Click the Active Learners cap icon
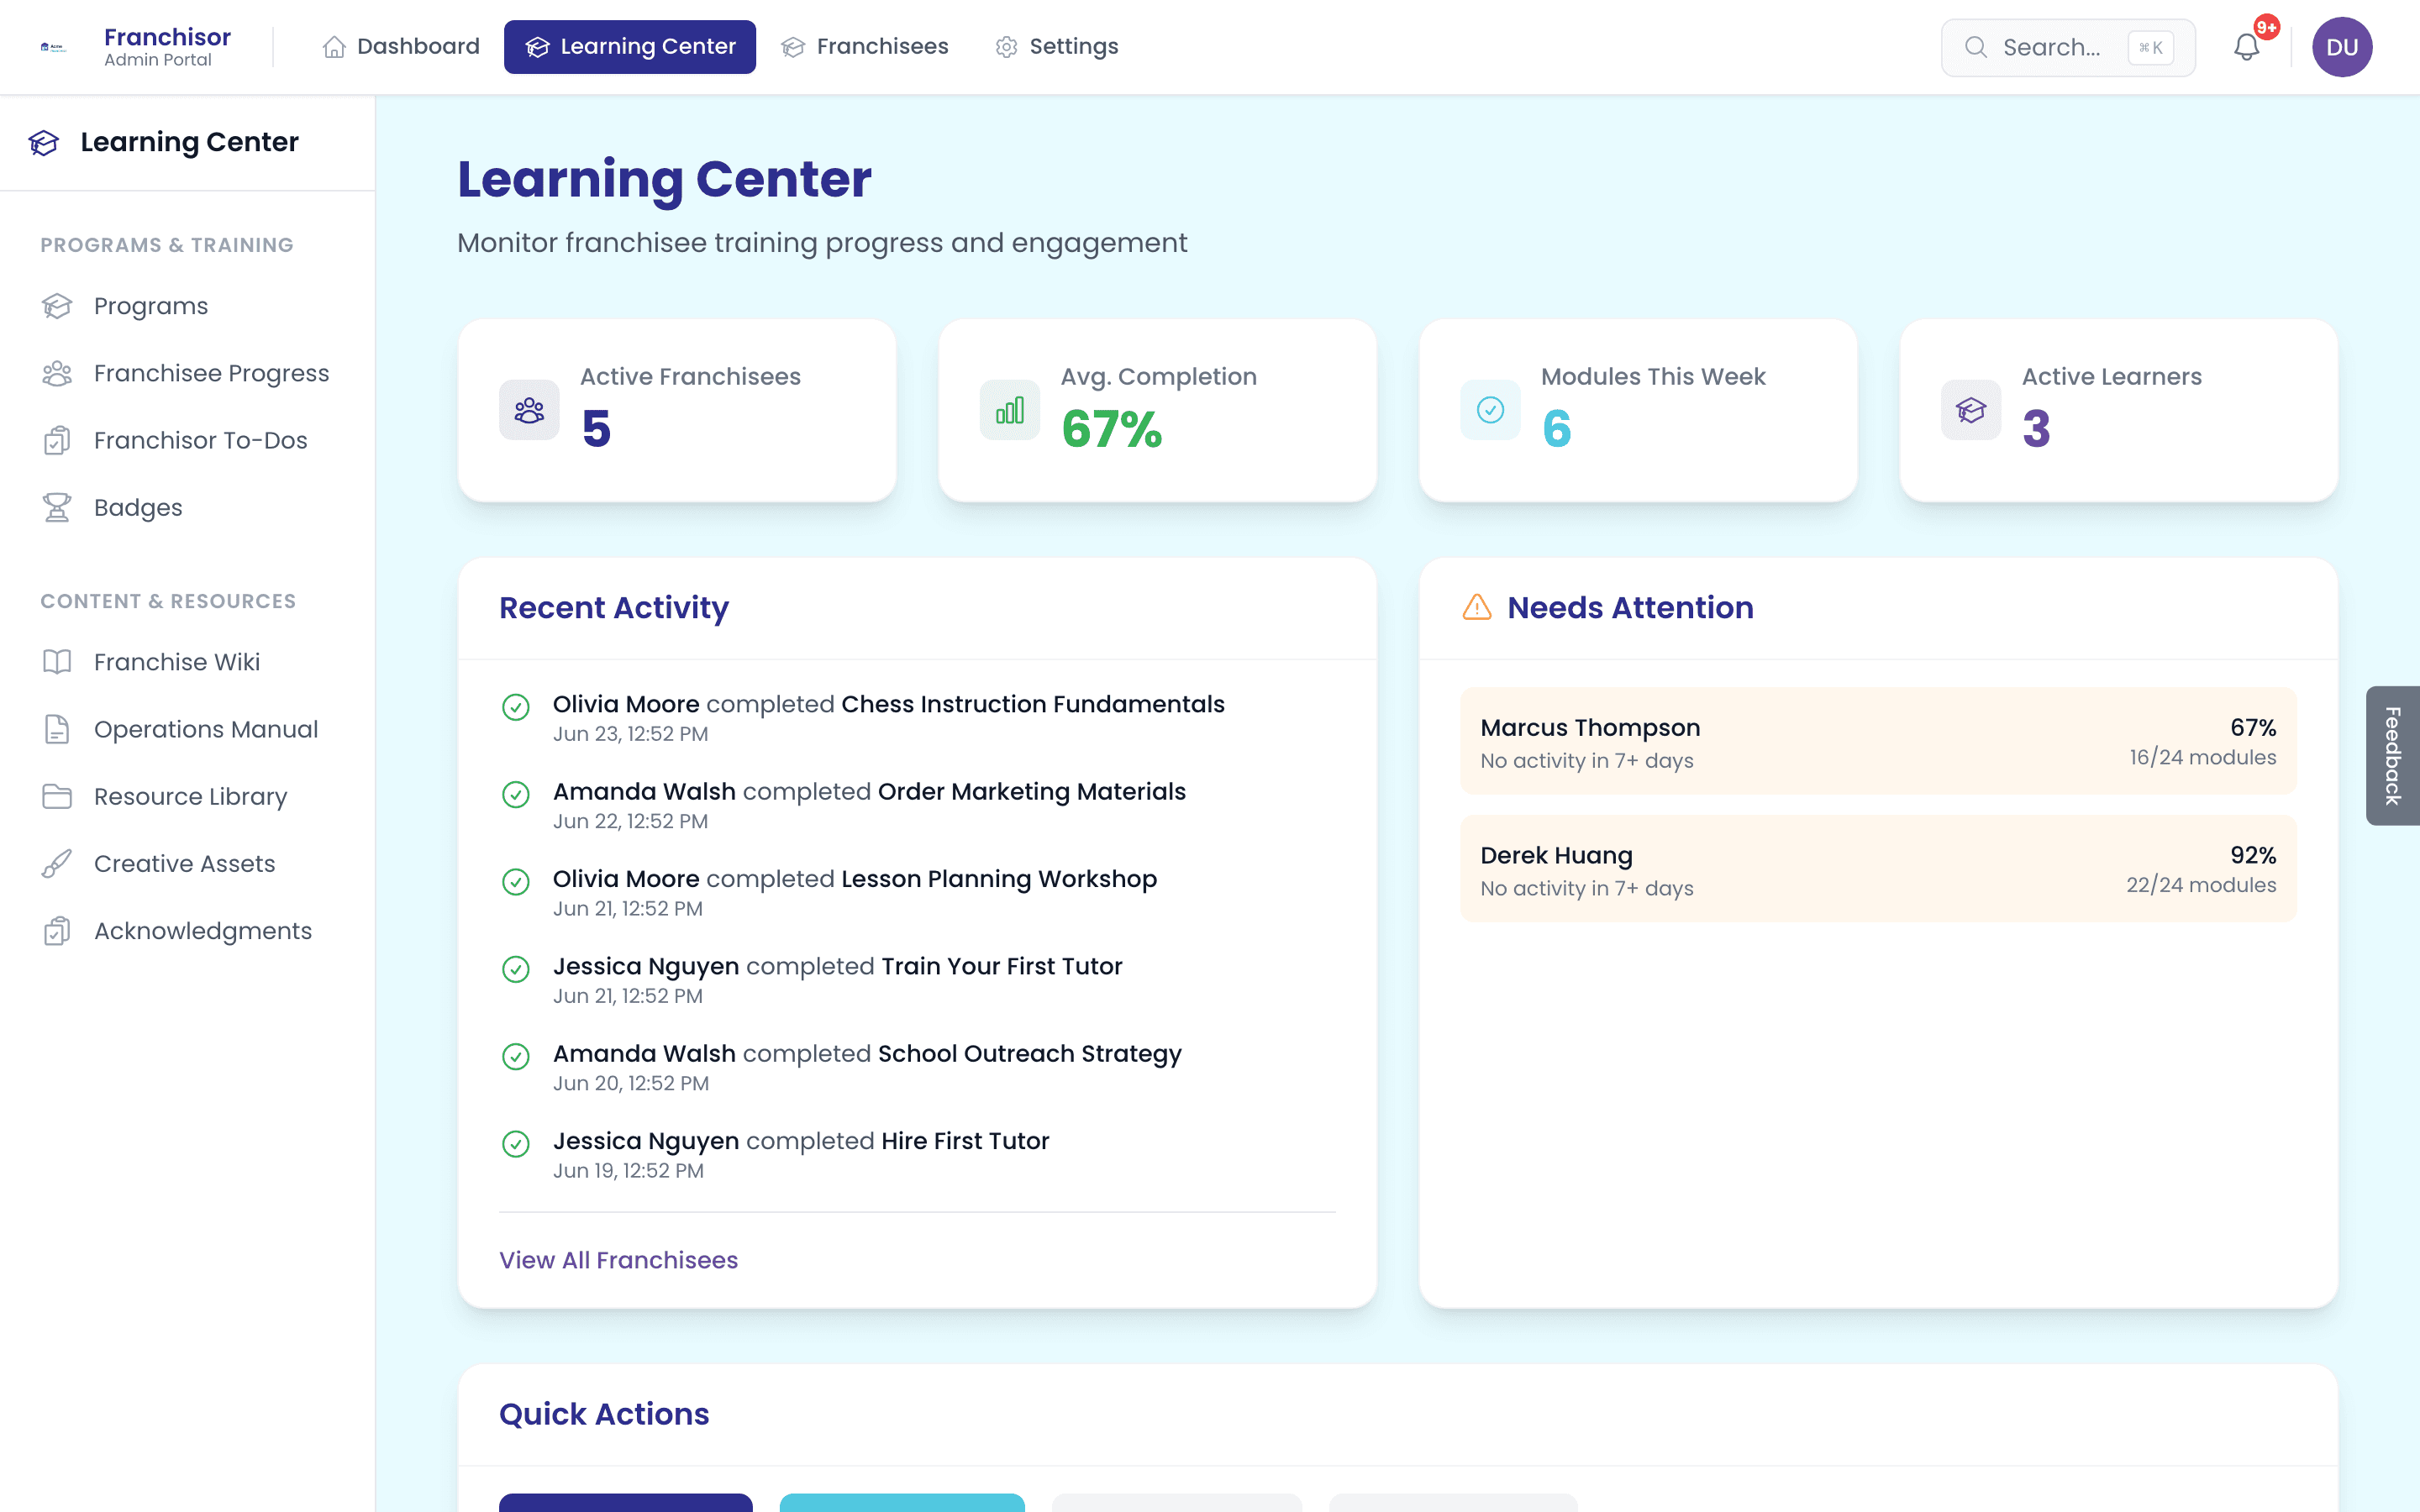 (x=1971, y=410)
